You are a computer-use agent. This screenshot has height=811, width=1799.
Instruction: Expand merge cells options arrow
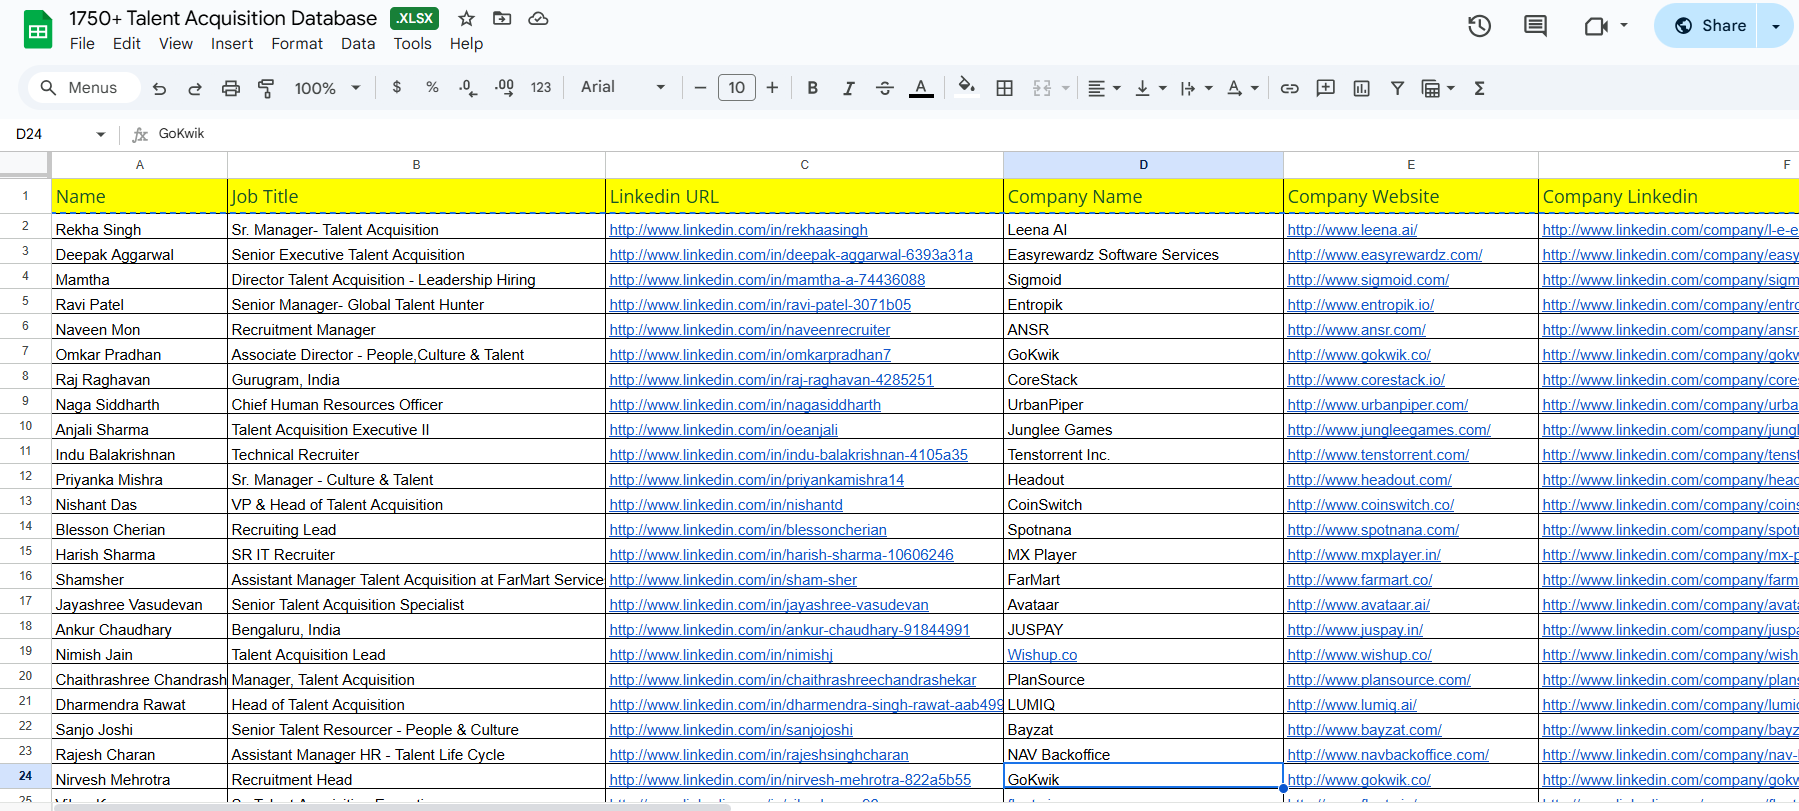[x=1066, y=88]
